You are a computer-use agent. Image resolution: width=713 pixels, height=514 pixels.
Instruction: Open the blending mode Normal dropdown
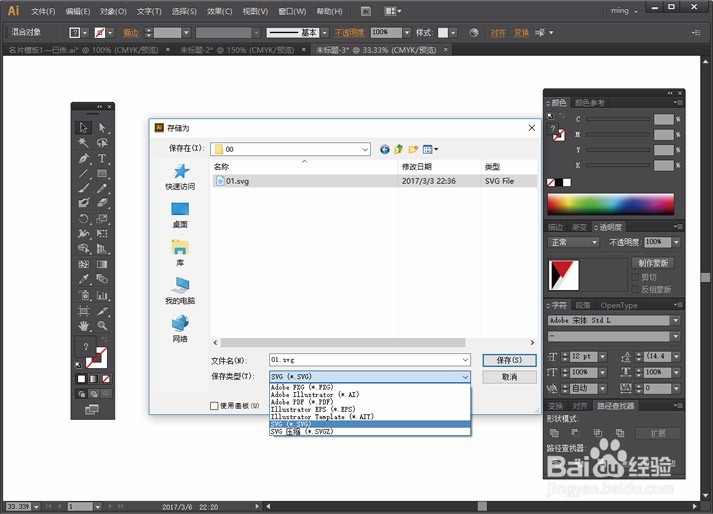click(x=594, y=242)
